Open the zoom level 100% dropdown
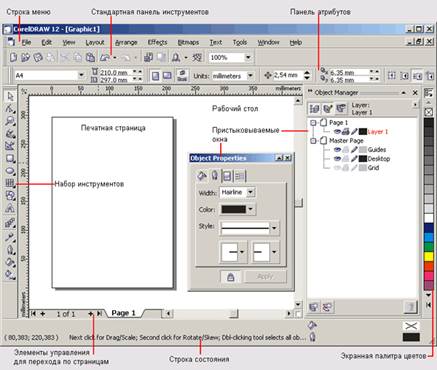Screen dimensions: 437x370 pyautogui.click(x=248, y=58)
